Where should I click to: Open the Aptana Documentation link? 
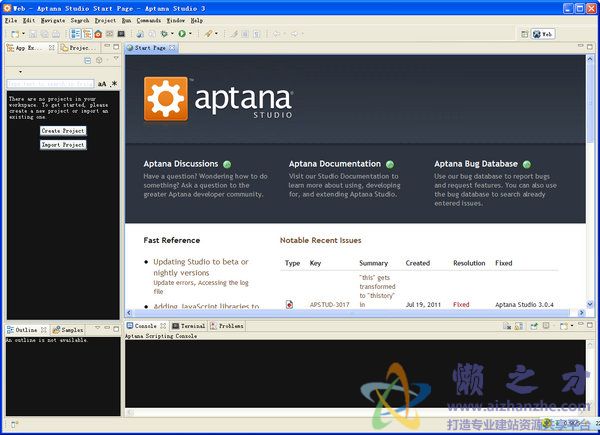click(x=335, y=164)
